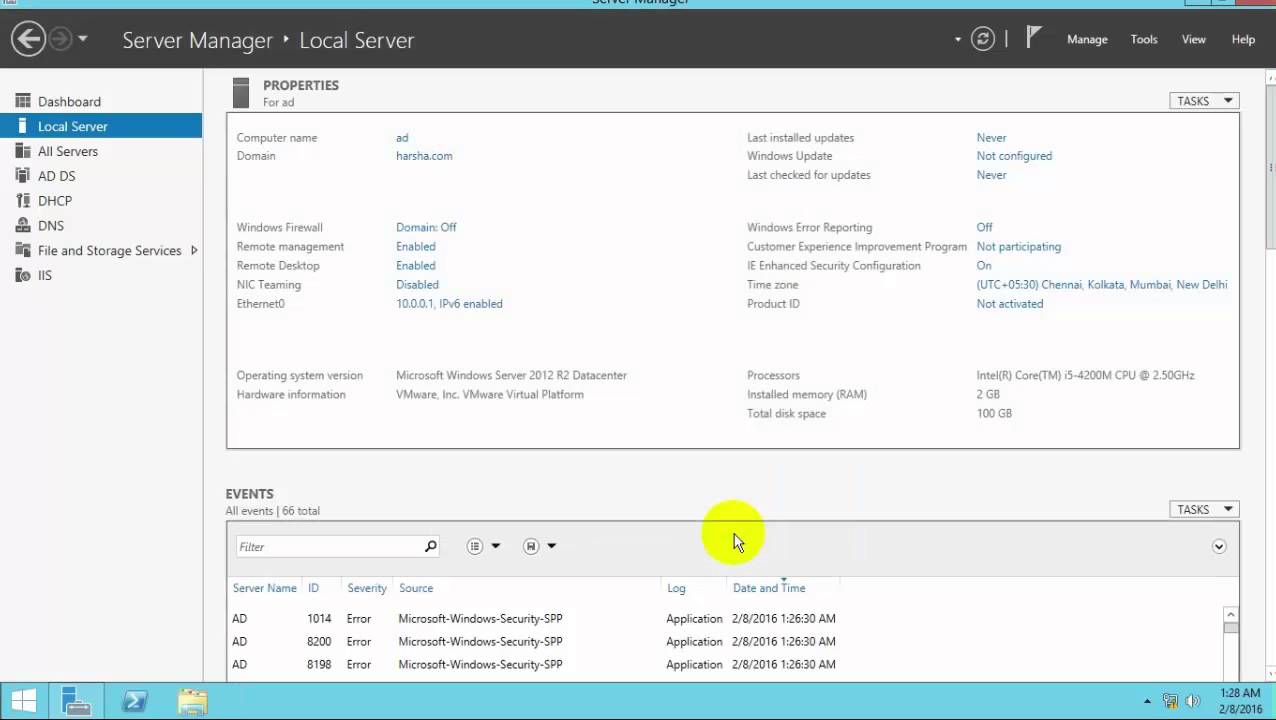The height and width of the screenshot is (720, 1276).
Task: Select Local Server in the sidebar
Action: (101, 126)
